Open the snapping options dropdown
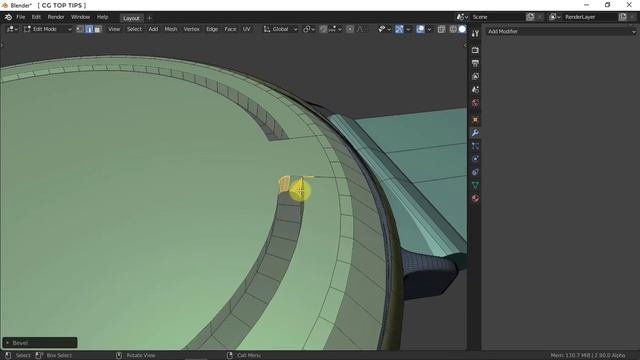Viewport: 640px width, 360px height. 336,29
